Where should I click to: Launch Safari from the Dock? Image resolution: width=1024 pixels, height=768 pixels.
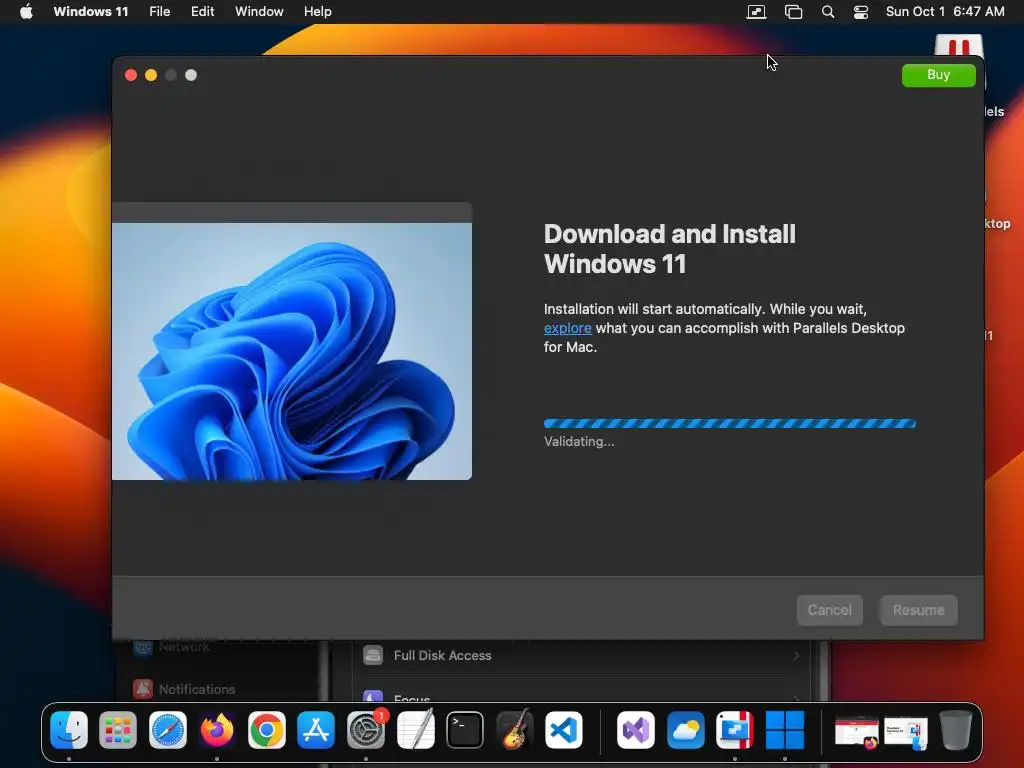coord(168,729)
